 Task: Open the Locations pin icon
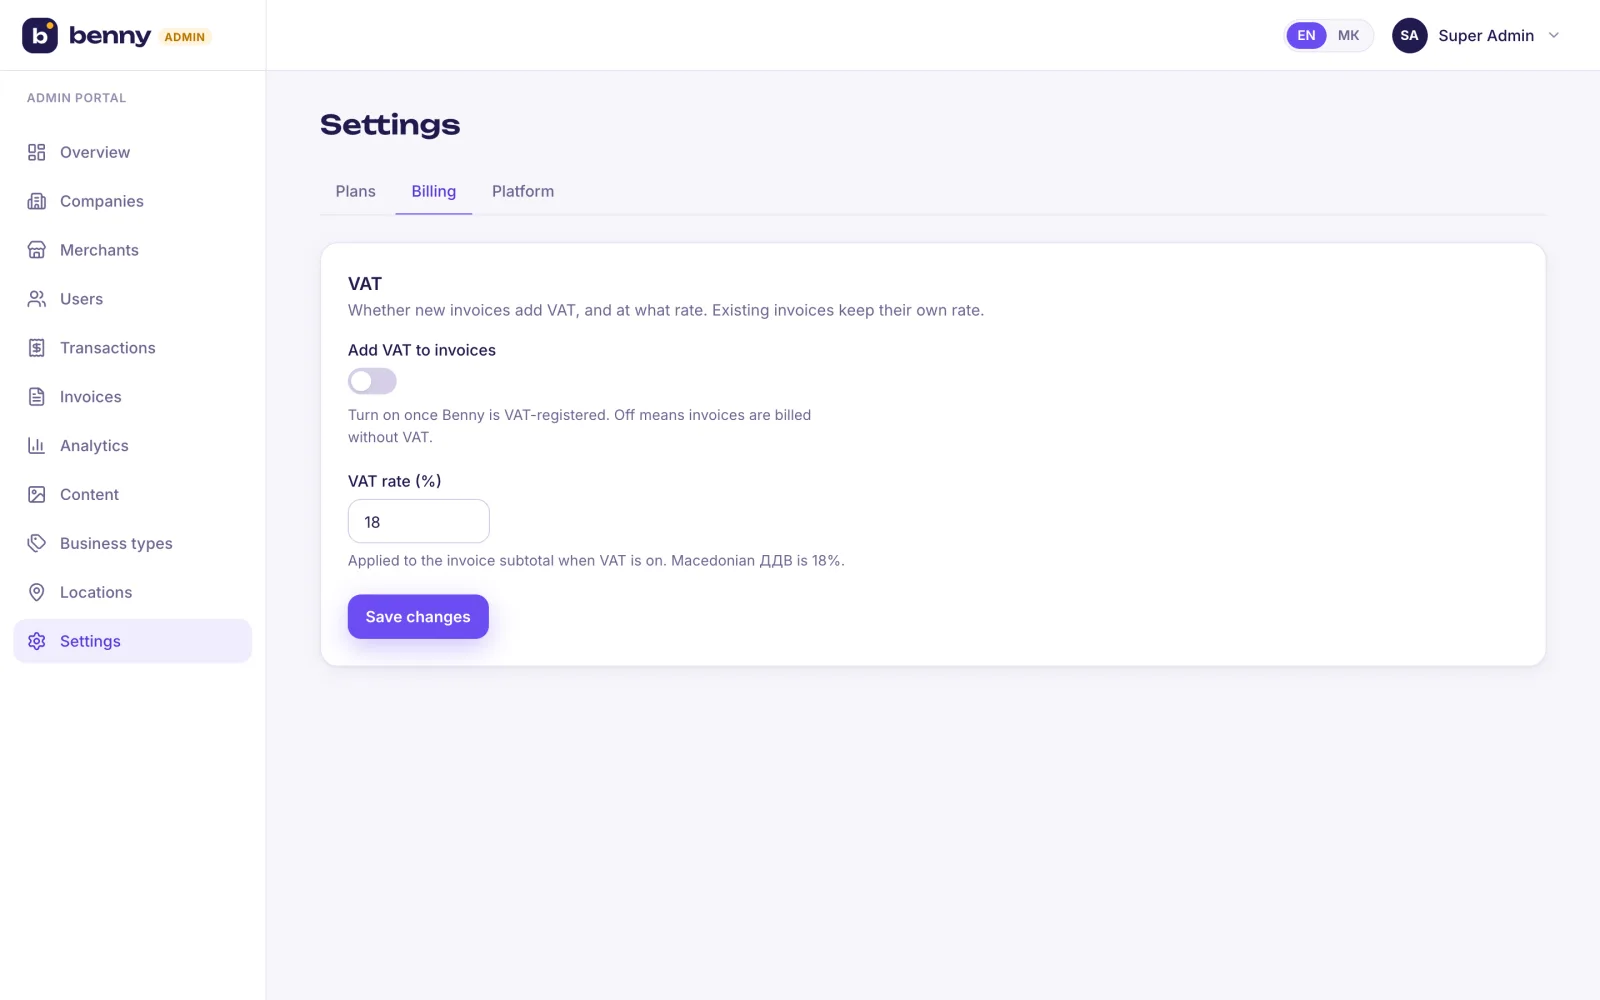coord(37,592)
